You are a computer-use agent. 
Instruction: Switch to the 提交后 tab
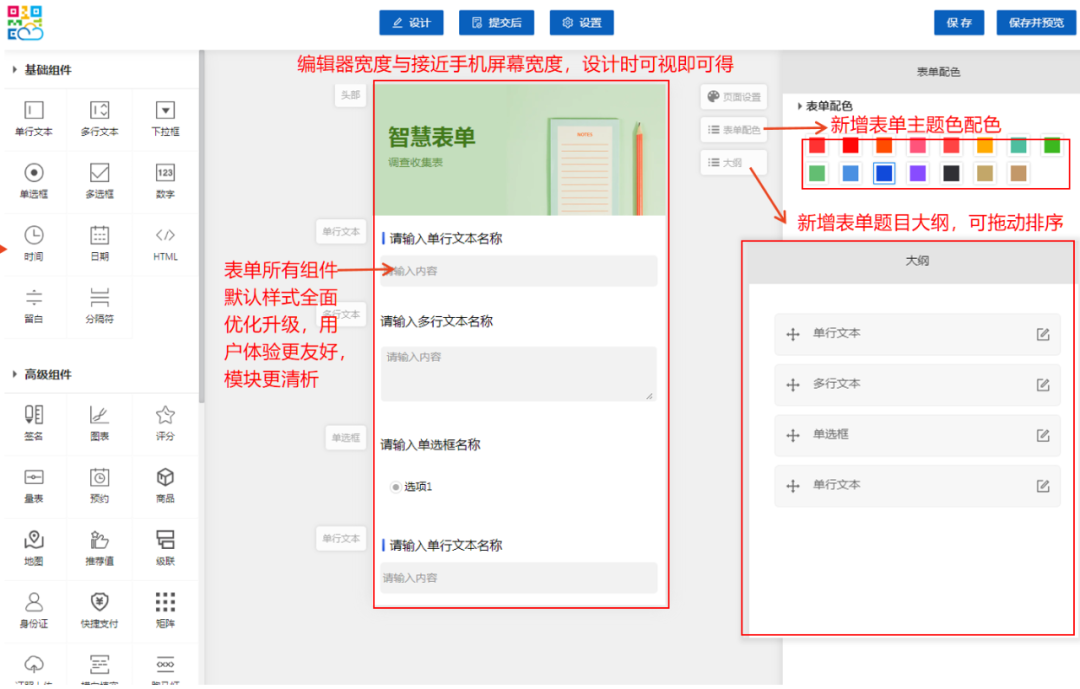point(496,22)
